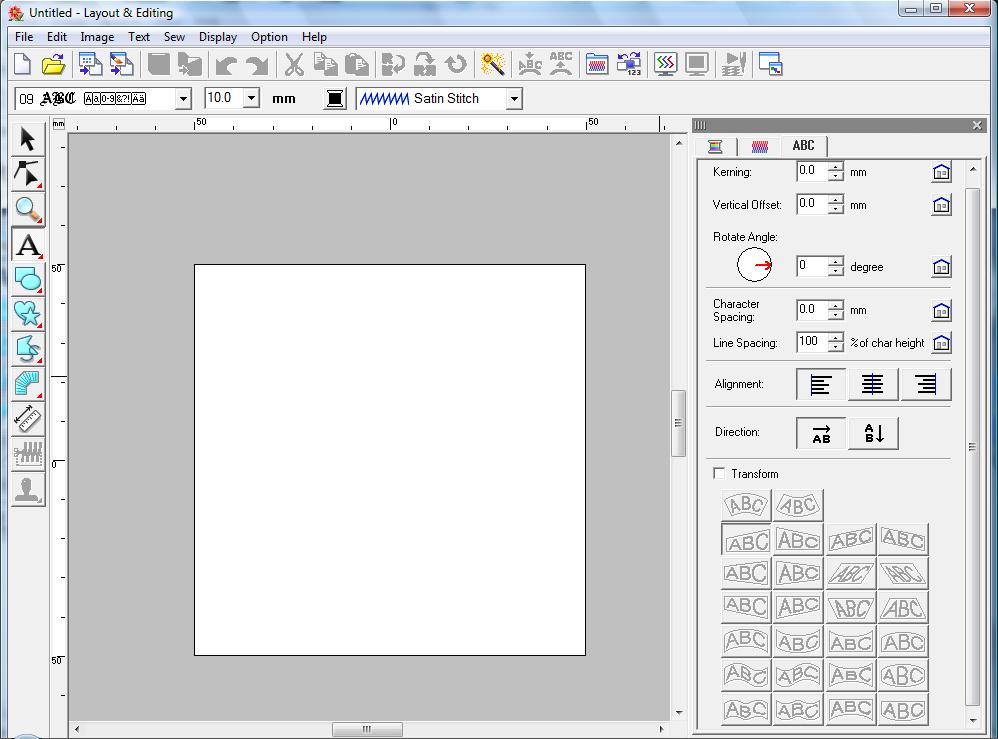Open the Edit menu
This screenshot has height=739, width=998.
[x=57, y=37]
